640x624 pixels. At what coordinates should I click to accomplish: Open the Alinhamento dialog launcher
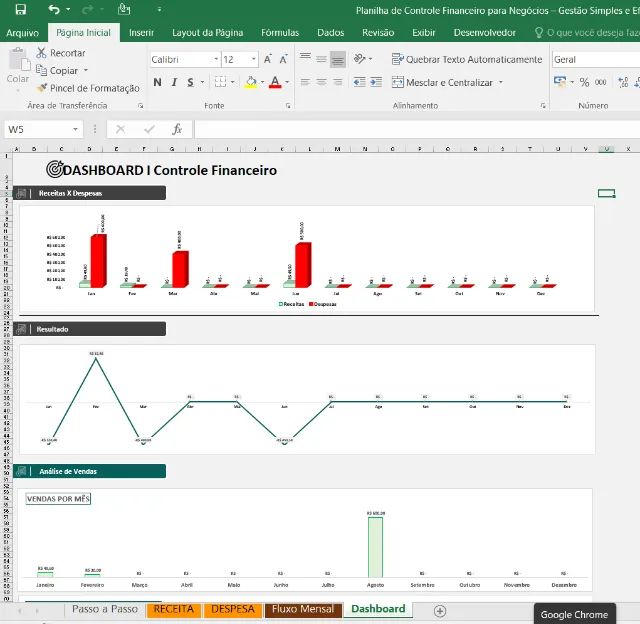[x=543, y=106]
